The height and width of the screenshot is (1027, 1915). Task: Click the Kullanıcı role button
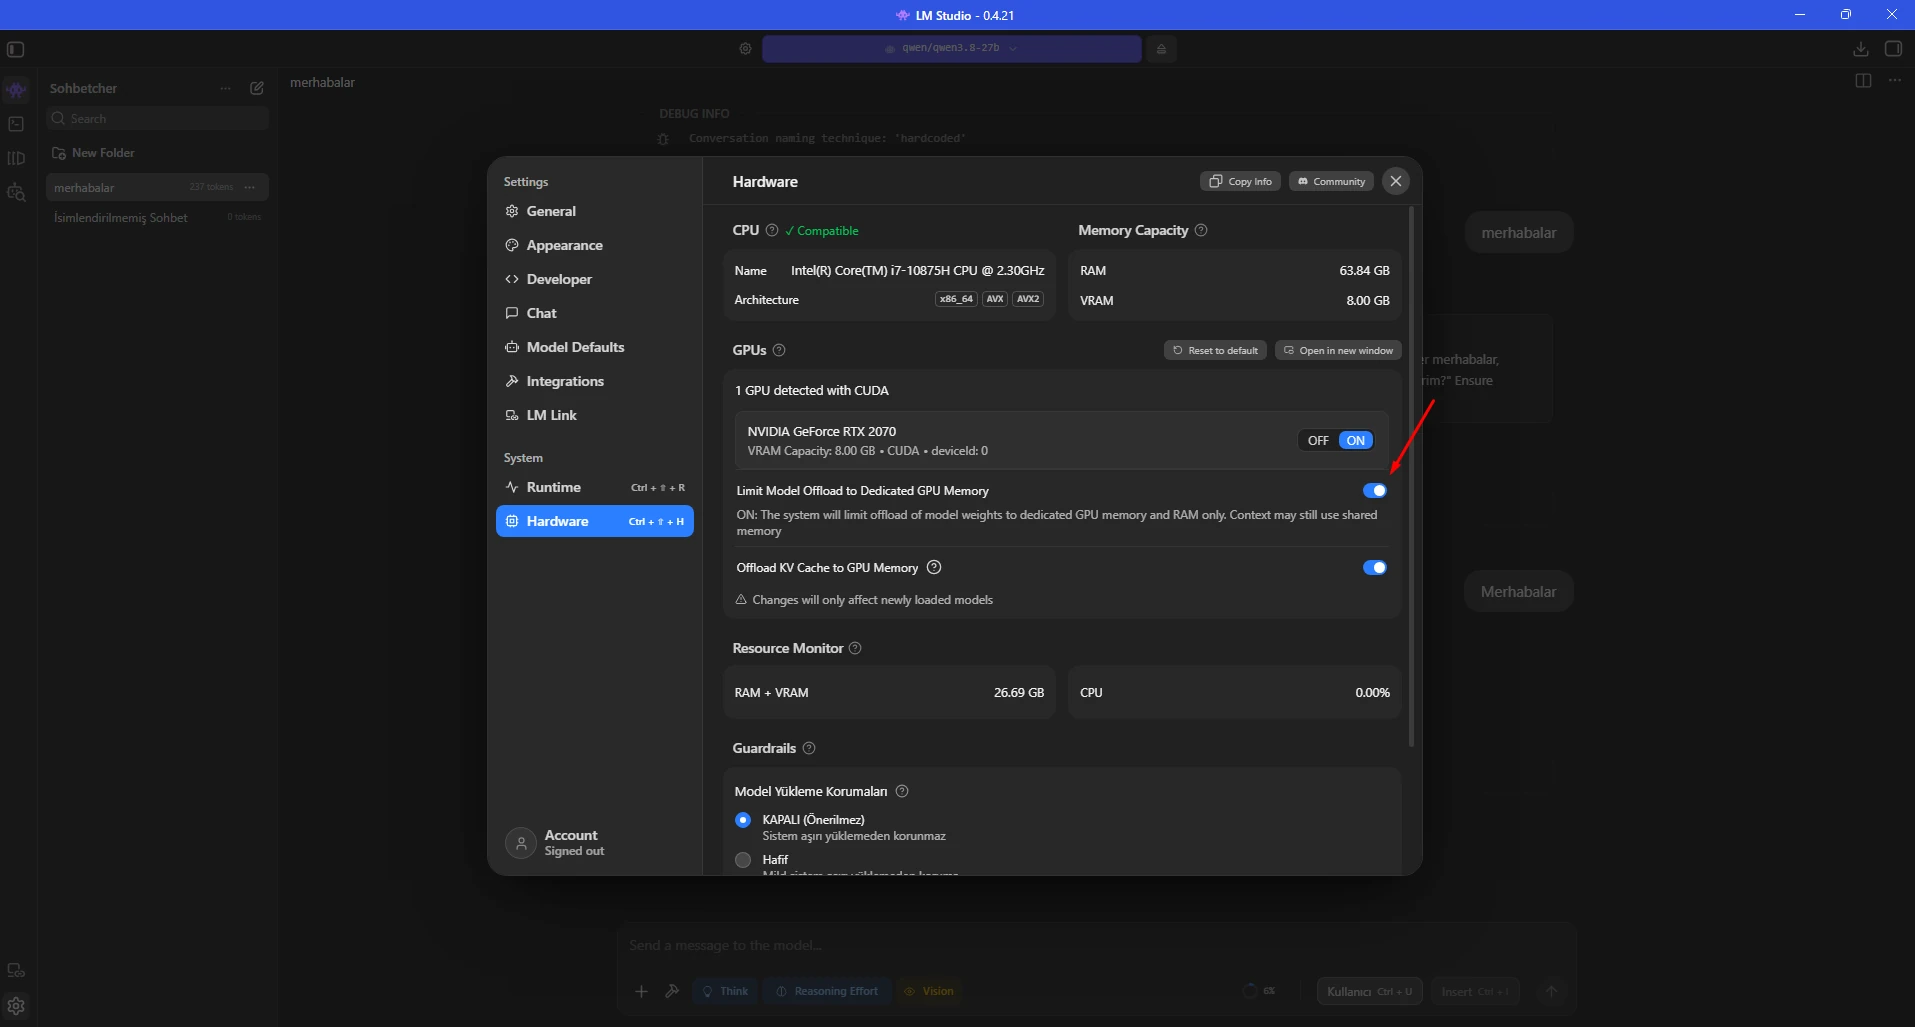pyautogui.click(x=1369, y=991)
